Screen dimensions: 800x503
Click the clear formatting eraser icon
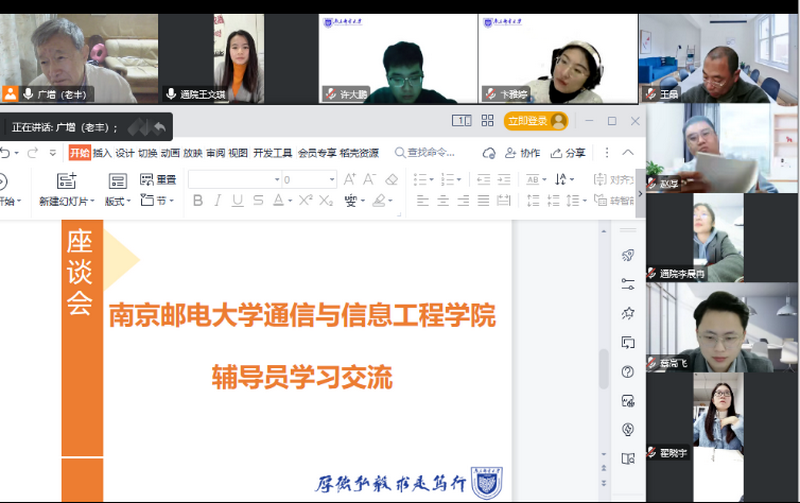392,180
